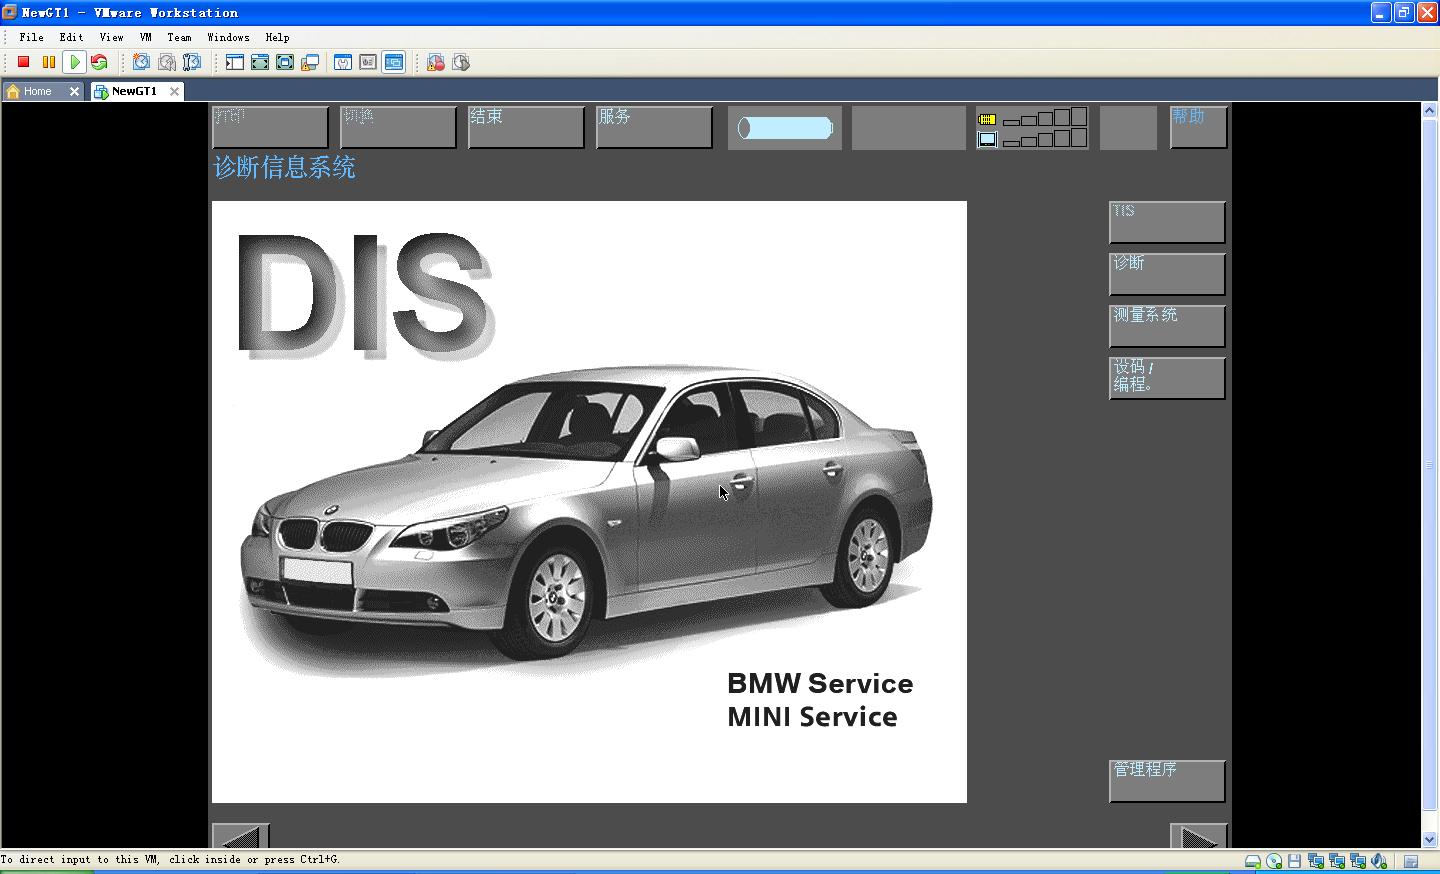Open the View menu
The height and width of the screenshot is (874, 1440).
(x=111, y=37)
